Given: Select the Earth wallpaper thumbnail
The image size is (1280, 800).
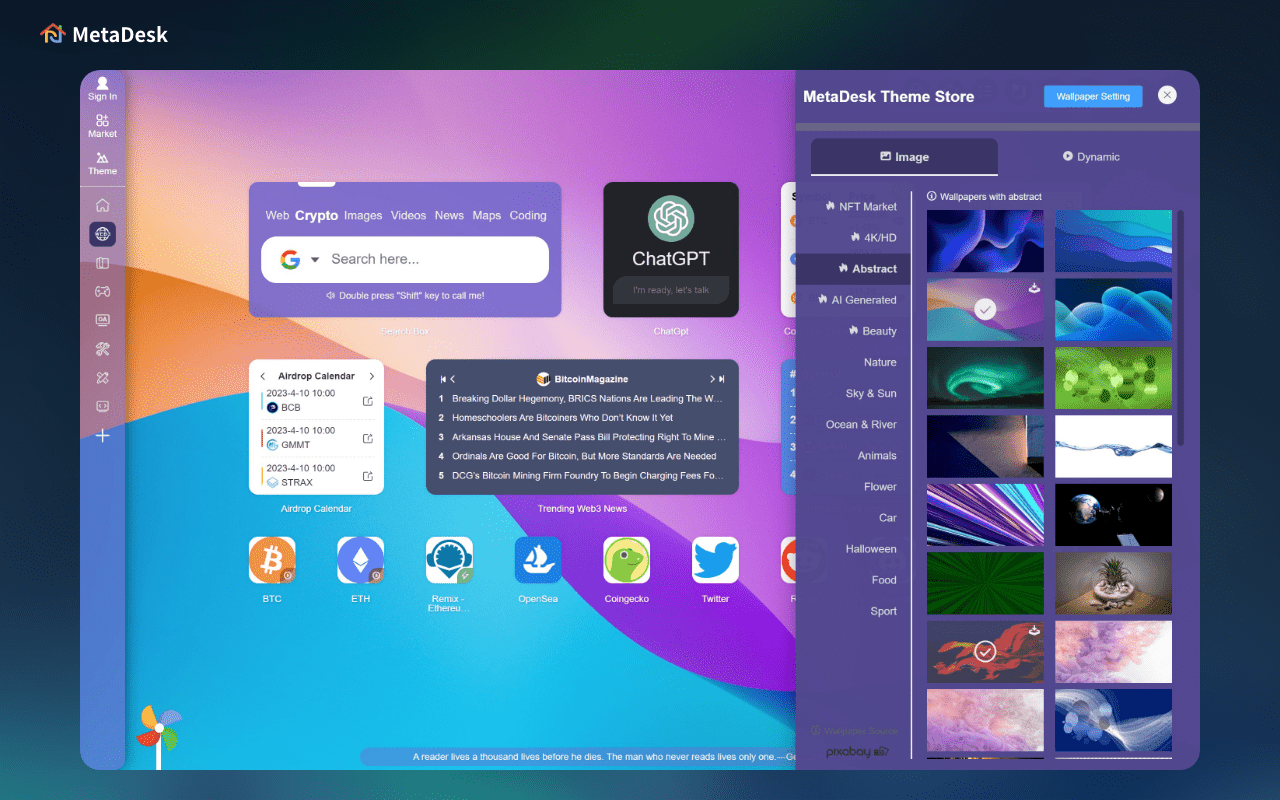Looking at the screenshot, I should click(1113, 515).
